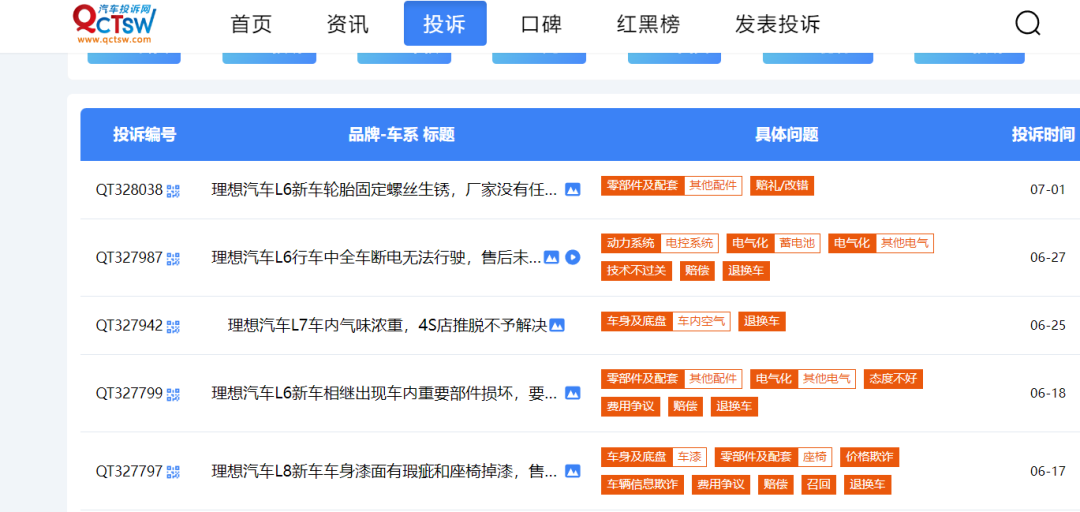Screen dimensions: 1080x512
Task: Click 投诉编号 column header
Action: point(145,134)
